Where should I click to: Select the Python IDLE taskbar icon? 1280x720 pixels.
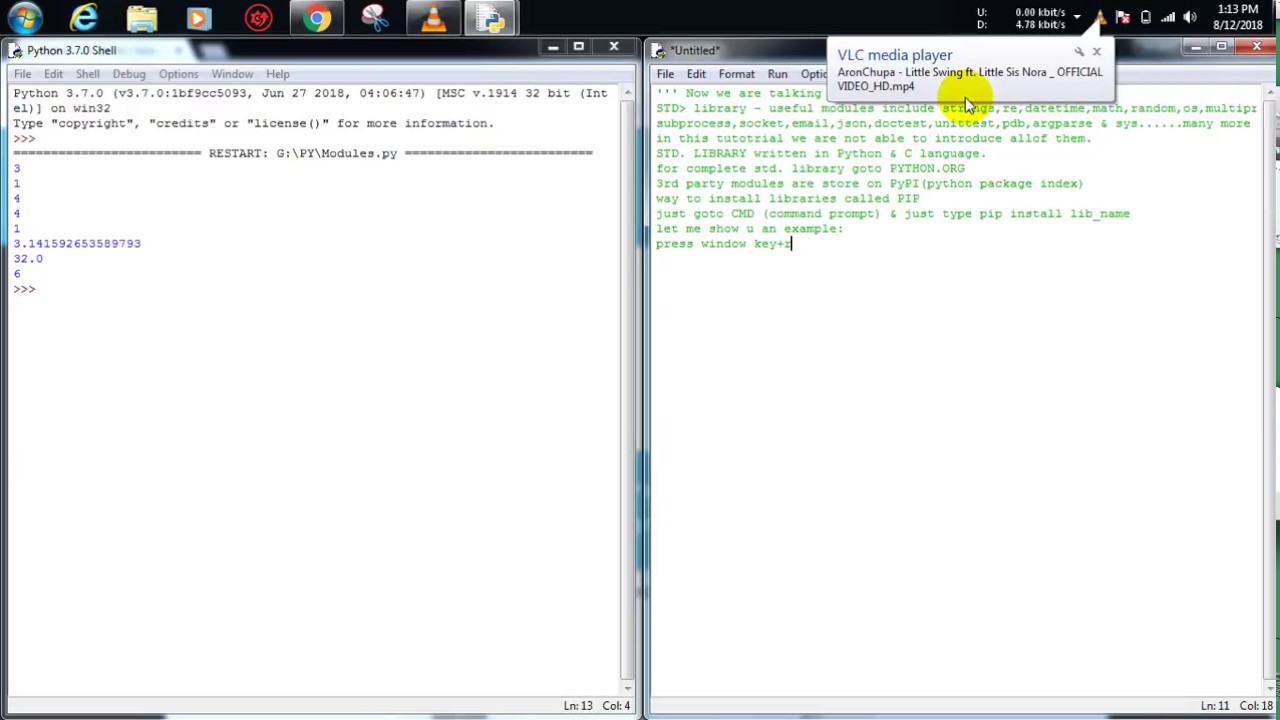tap(491, 18)
